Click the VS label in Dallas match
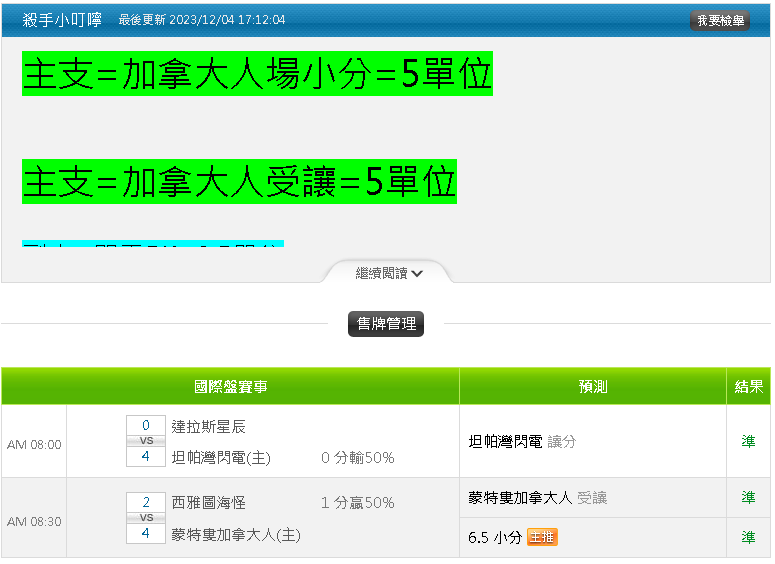775x564 pixels. point(146,440)
